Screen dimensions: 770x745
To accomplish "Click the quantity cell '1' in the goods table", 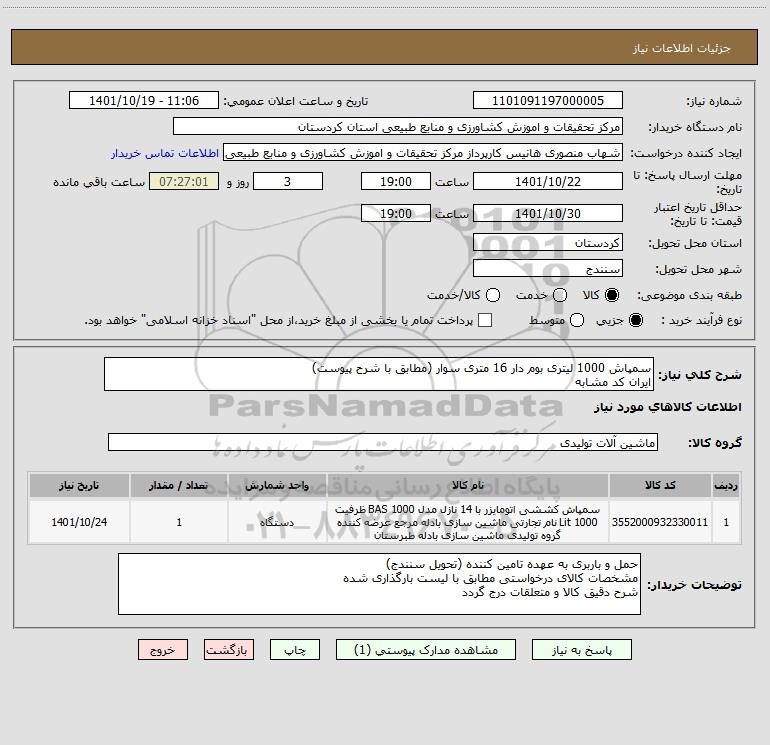I will 179,522.
